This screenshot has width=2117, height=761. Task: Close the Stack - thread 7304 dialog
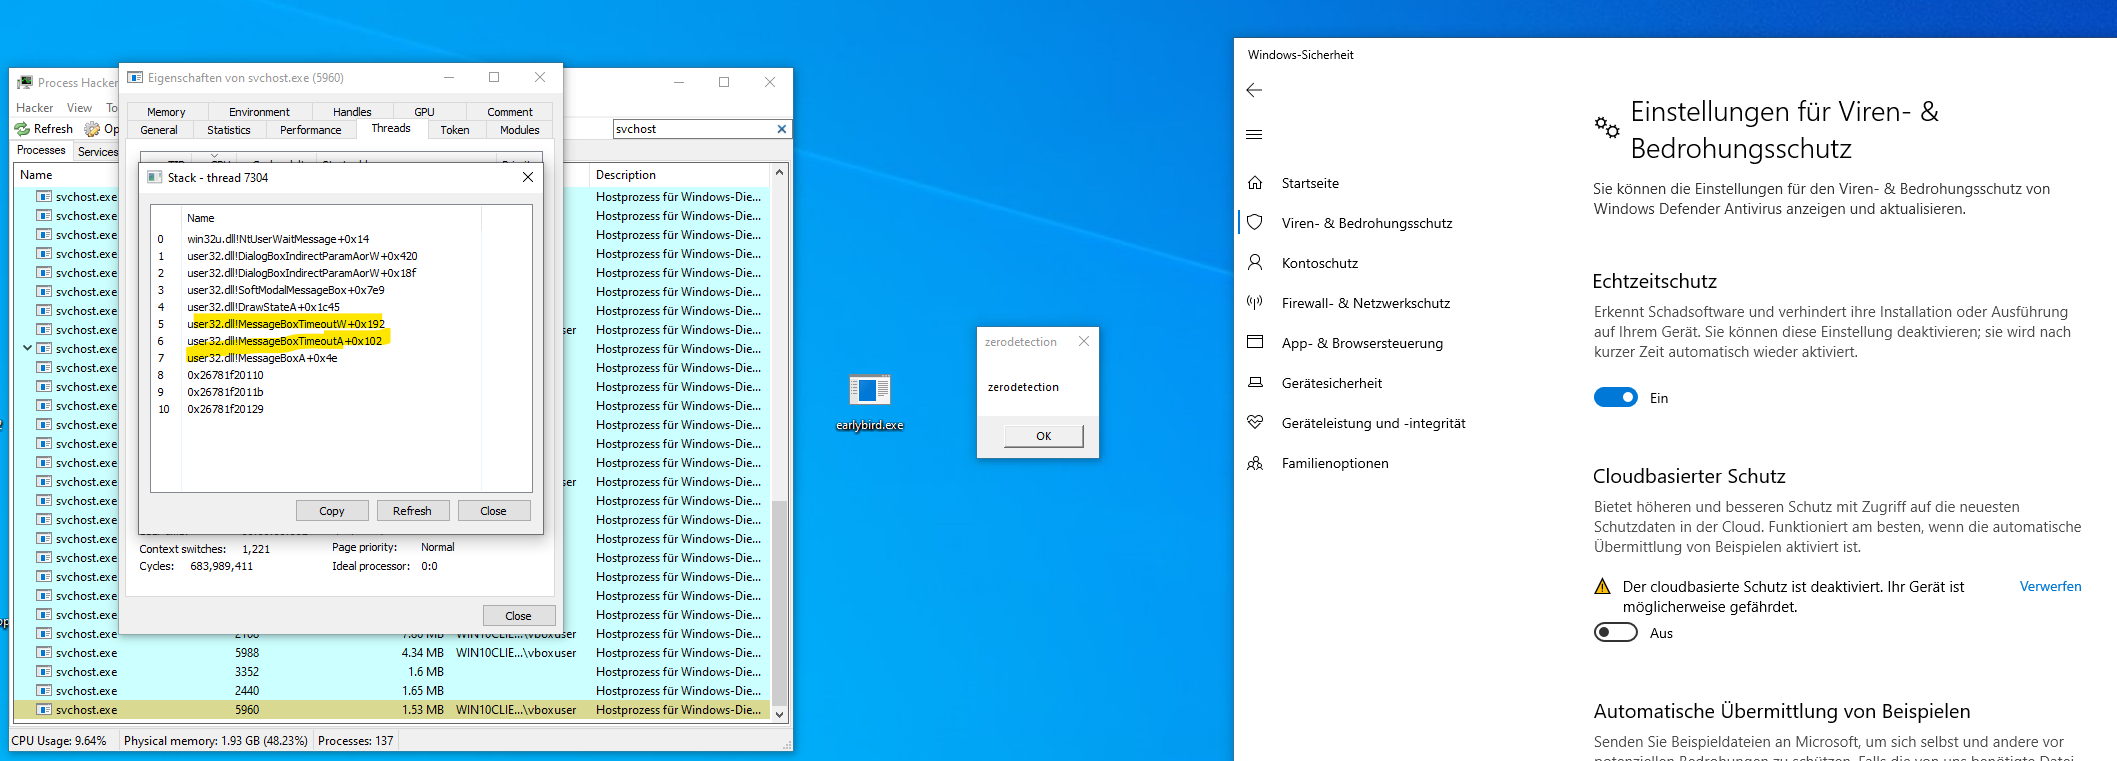pyautogui.click(x=528, y=177)
